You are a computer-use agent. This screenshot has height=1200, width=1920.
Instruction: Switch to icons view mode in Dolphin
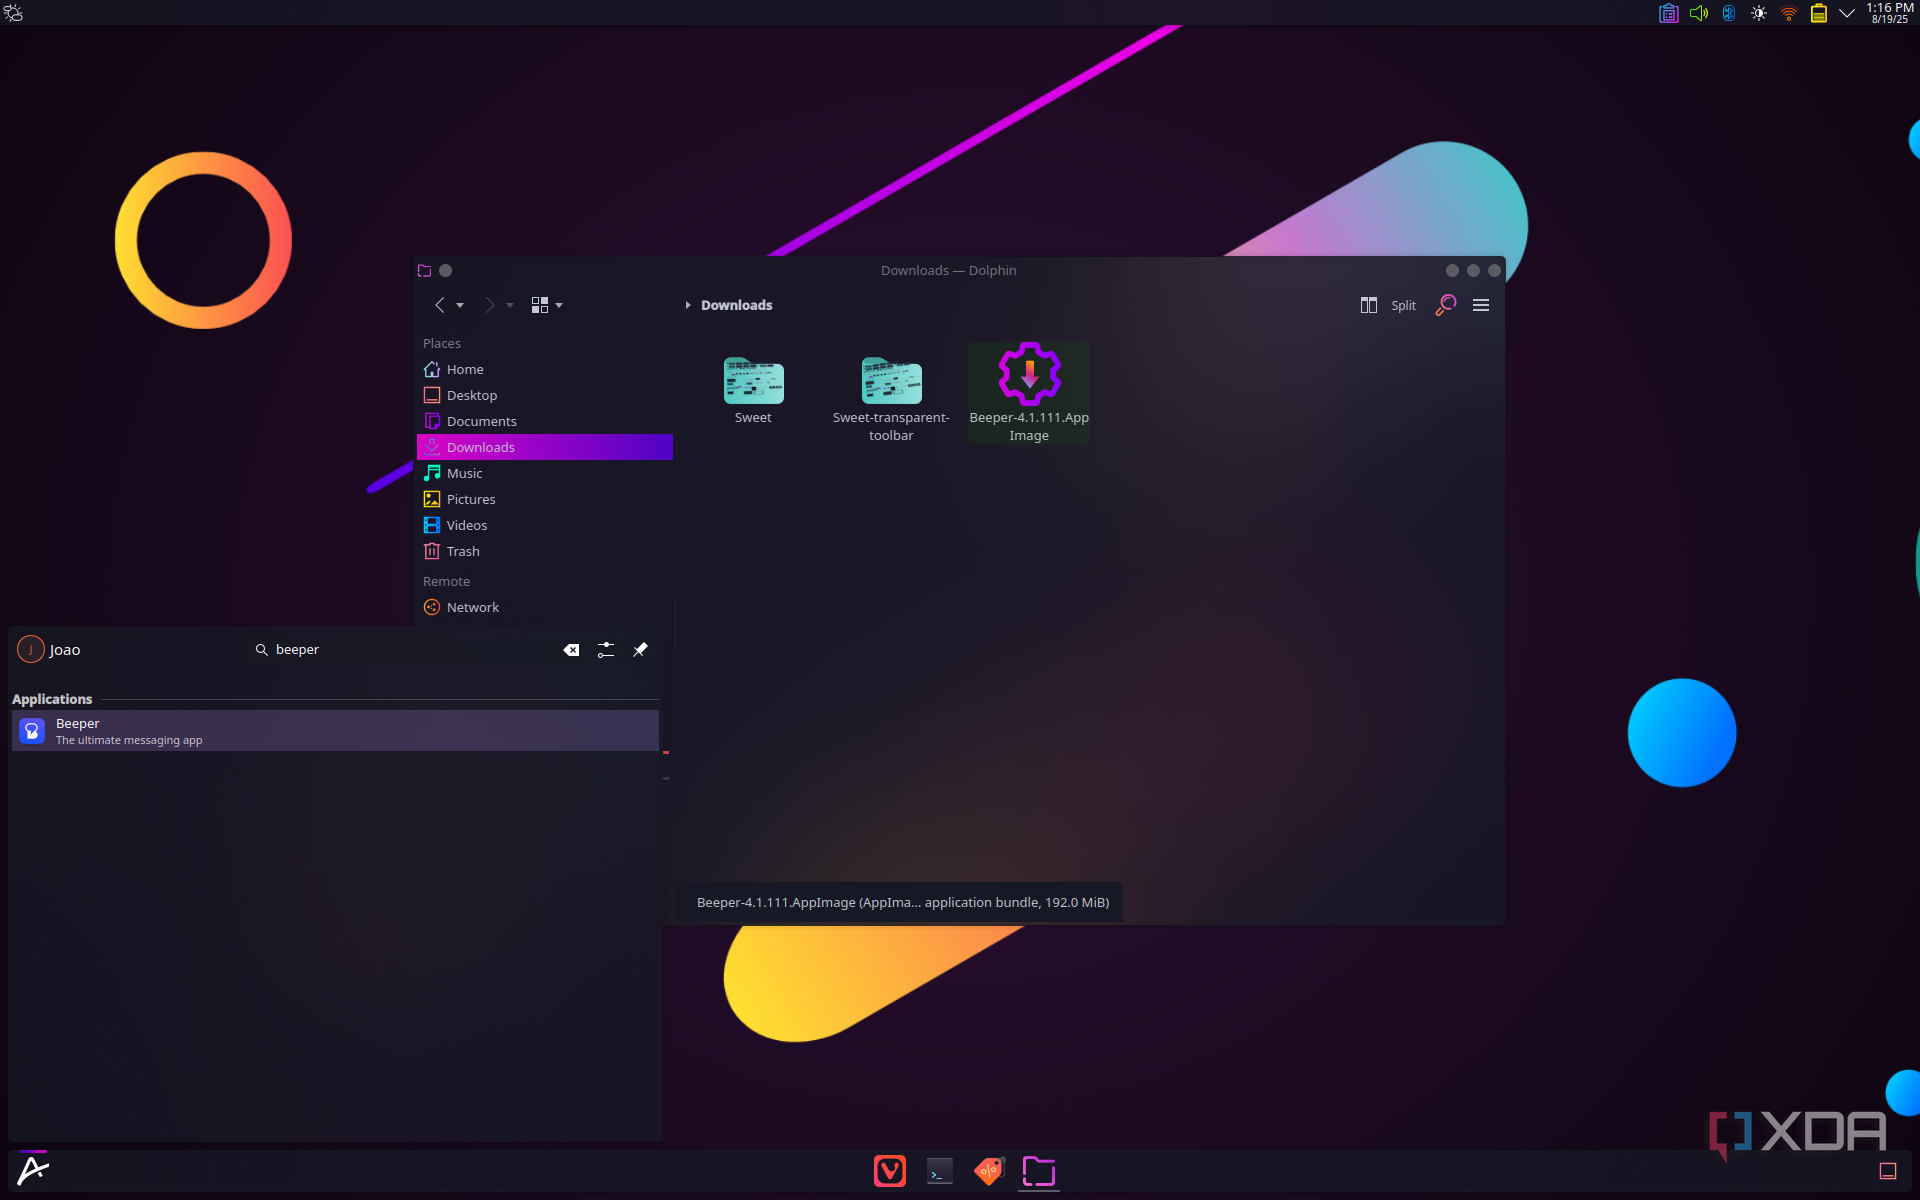coord(540,305)
